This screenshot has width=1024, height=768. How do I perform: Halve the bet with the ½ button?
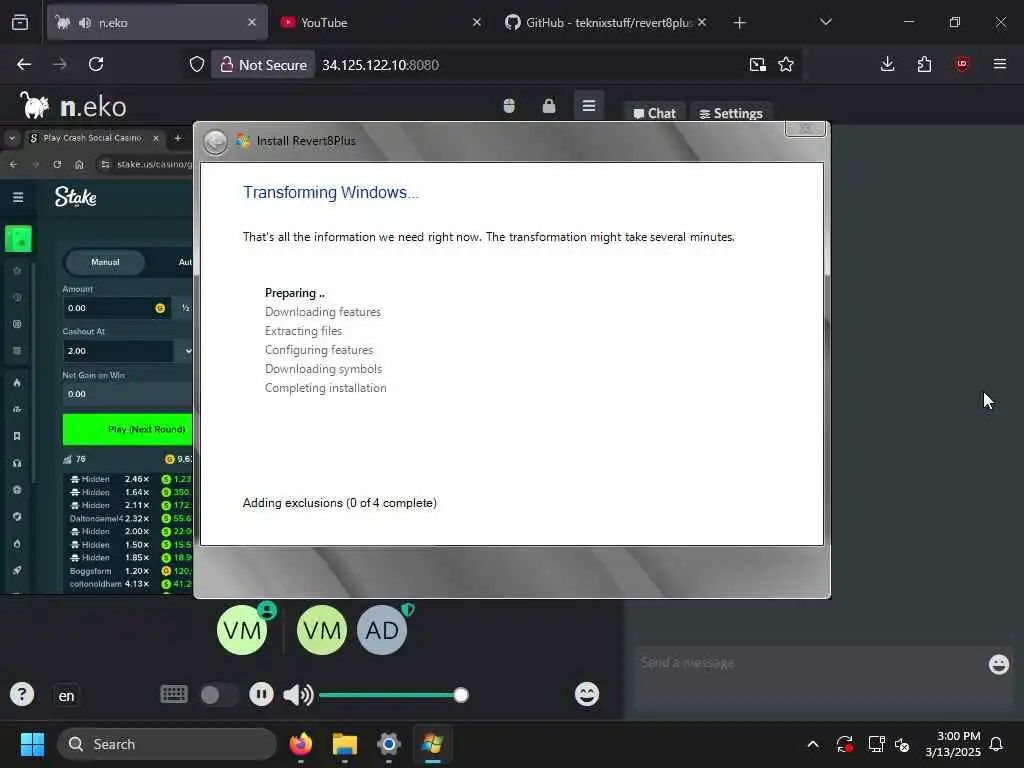coord(185,308)
